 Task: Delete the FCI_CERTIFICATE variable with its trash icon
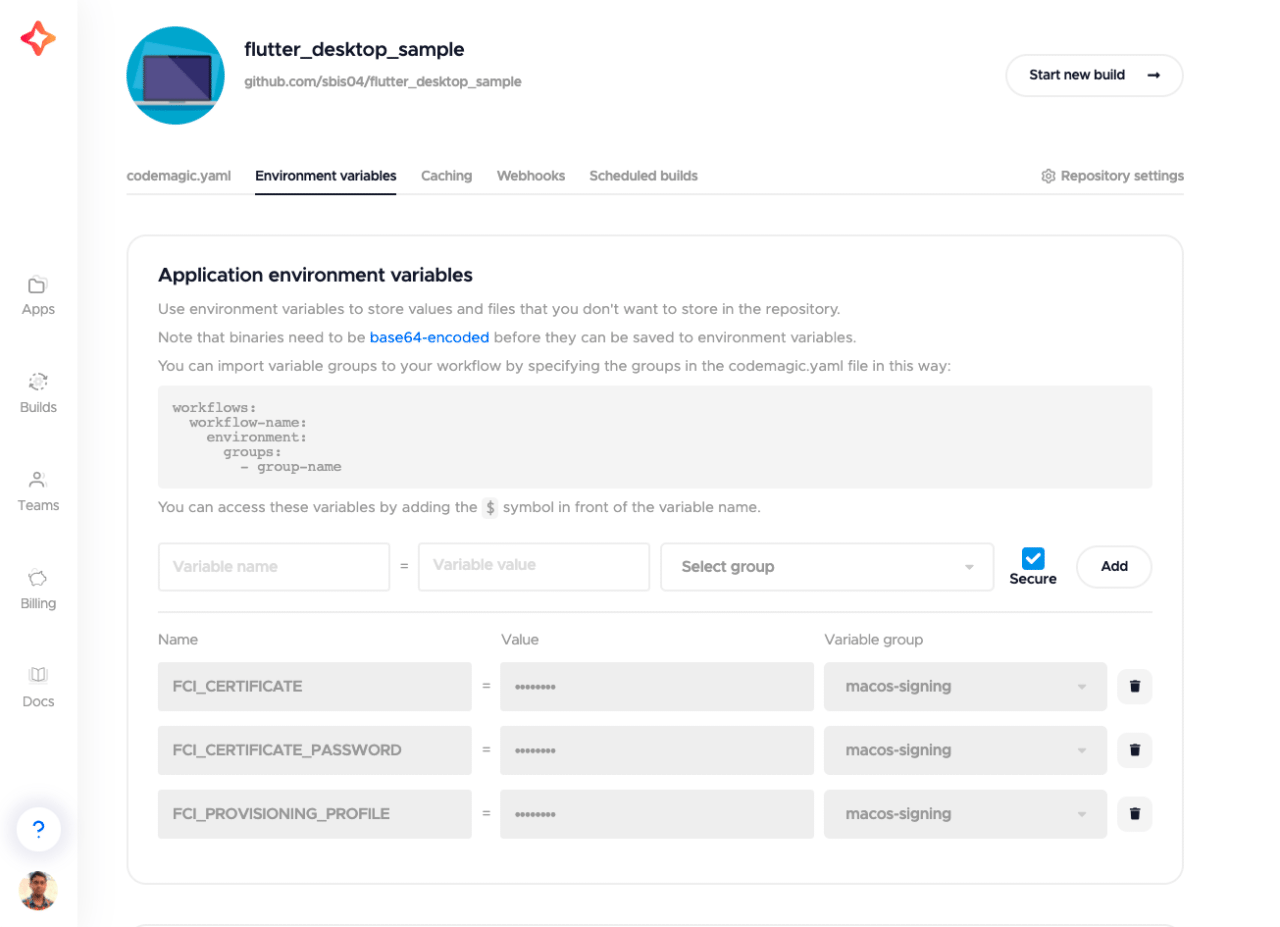click(x=1135, y=686)
